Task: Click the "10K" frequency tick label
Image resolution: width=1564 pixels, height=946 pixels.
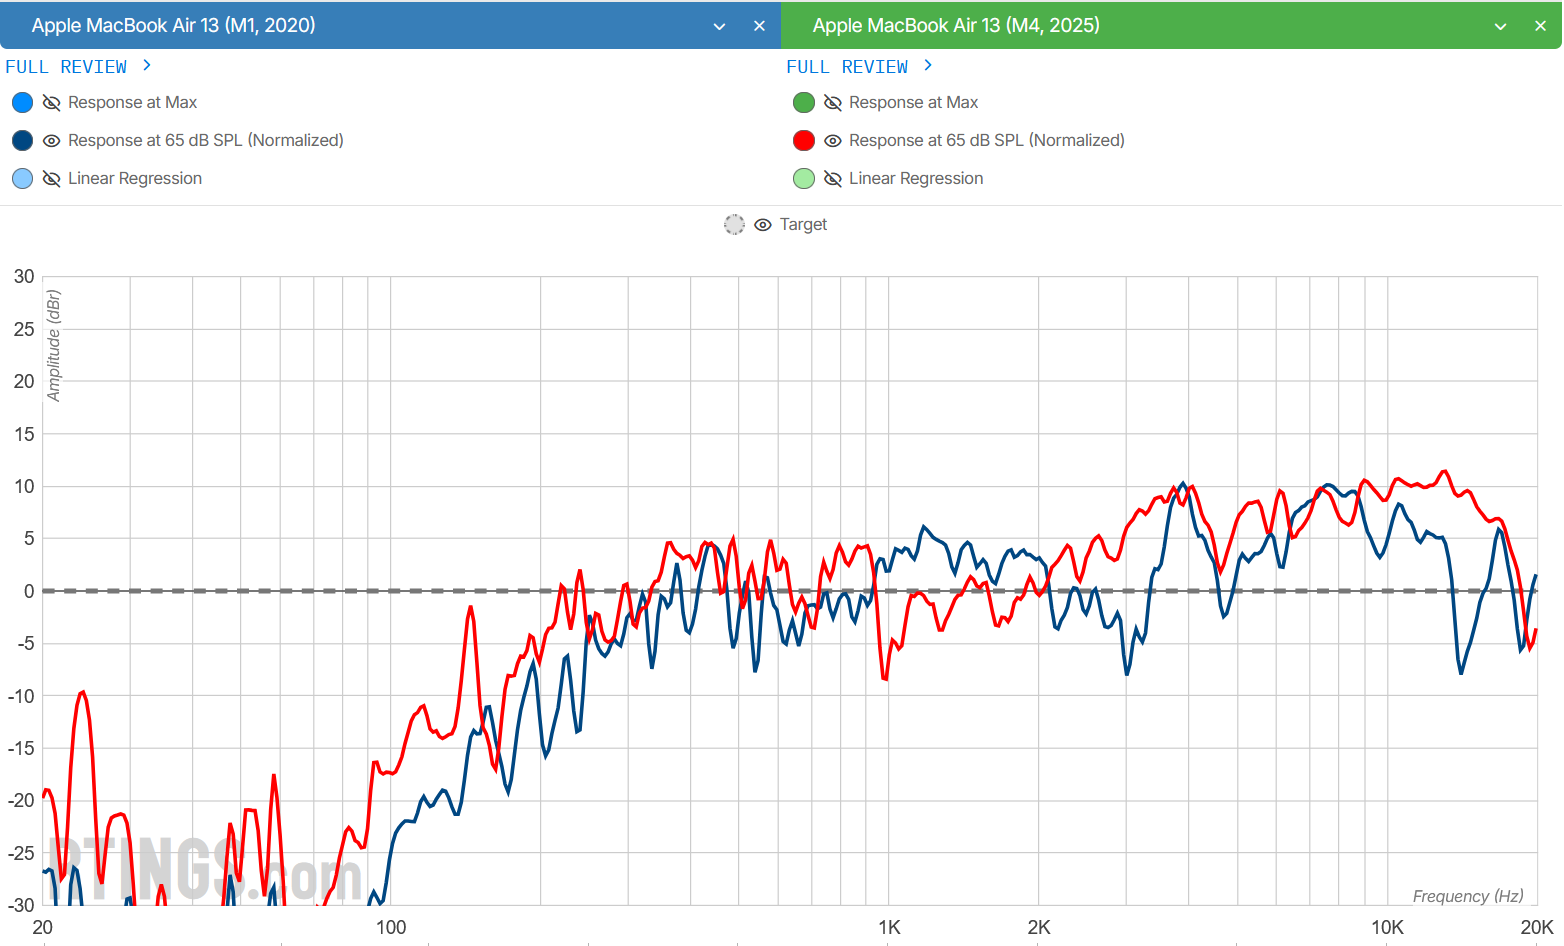Action: pos(1387,928)
